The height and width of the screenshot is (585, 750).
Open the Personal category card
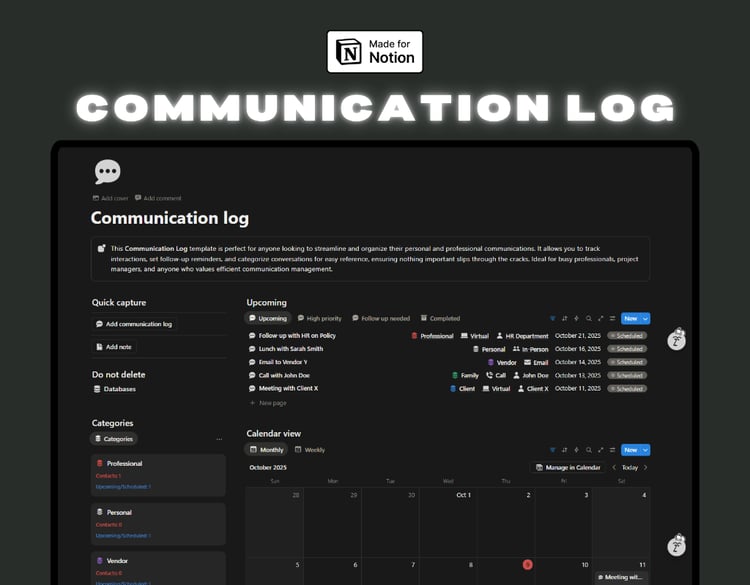coord(158,524)
